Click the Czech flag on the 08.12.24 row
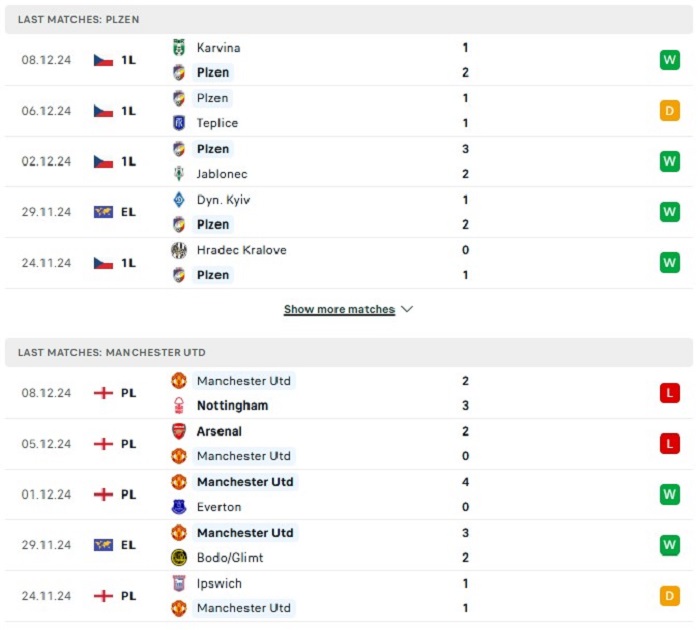This screenshot has height=630, width=700. point(103,60)
